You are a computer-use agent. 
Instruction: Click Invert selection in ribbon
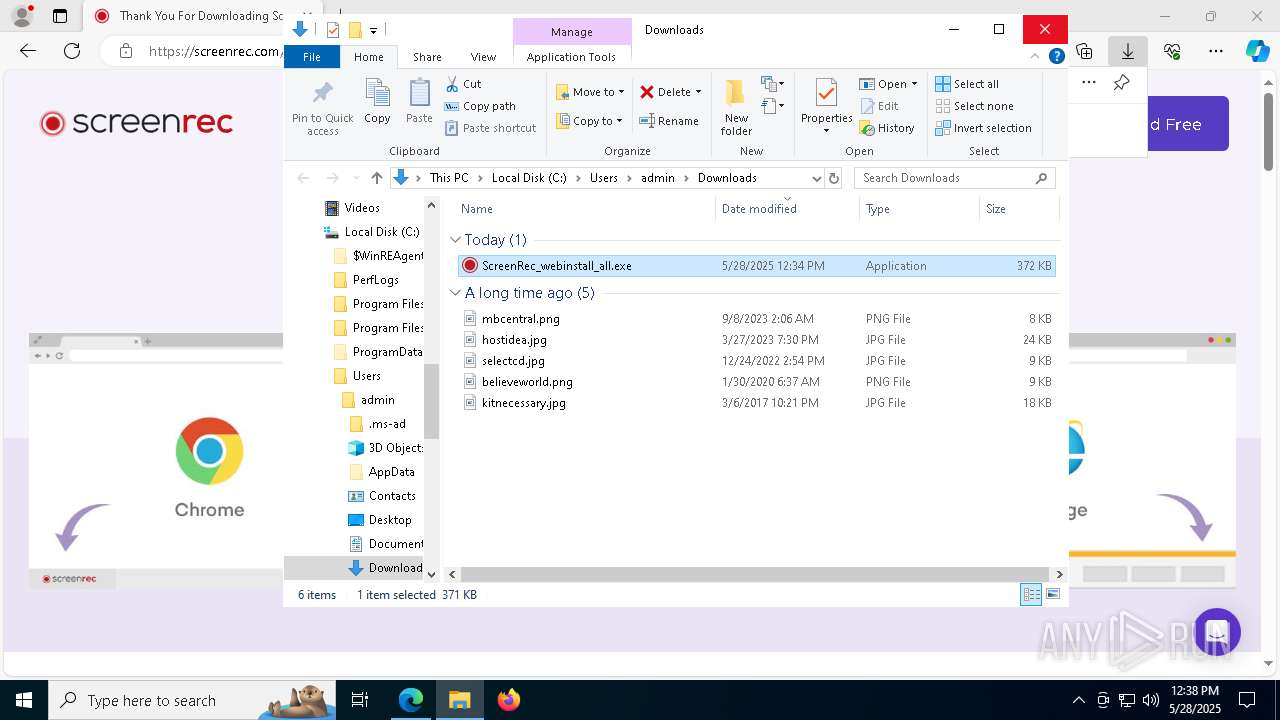[x=983, y=128]
